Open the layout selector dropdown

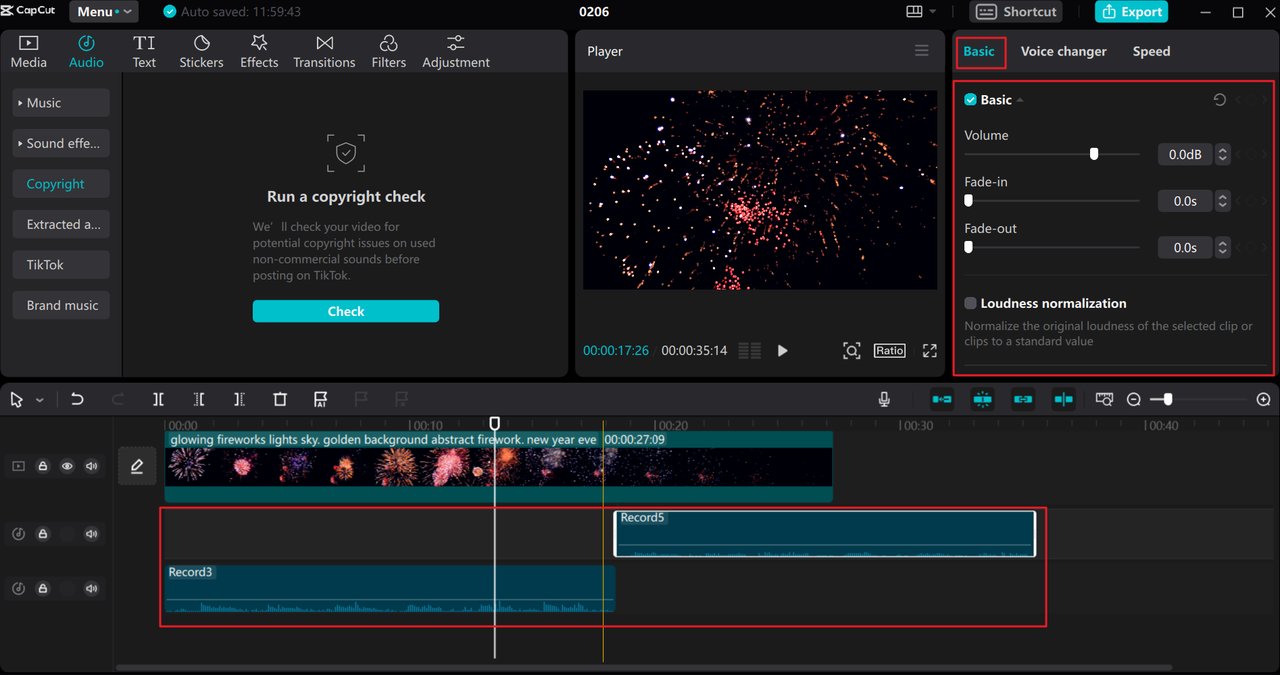click(920, 12)
